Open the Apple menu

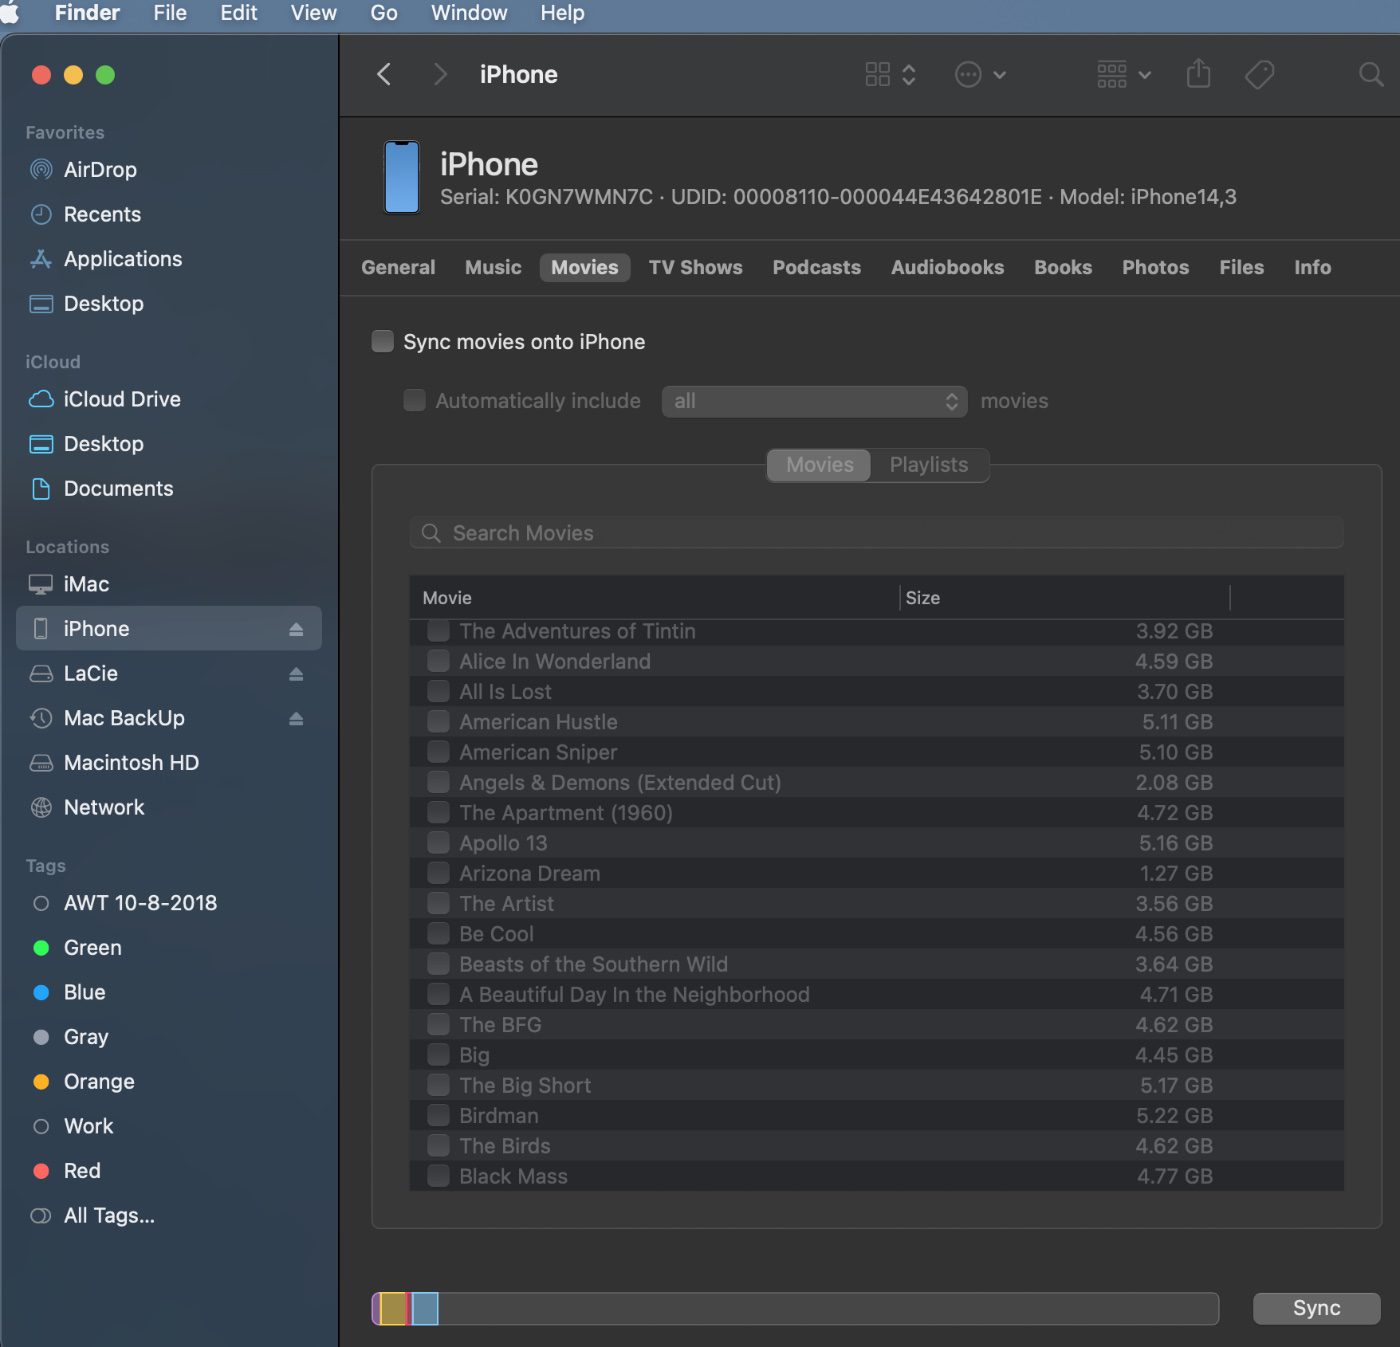[x=9, y=13]
